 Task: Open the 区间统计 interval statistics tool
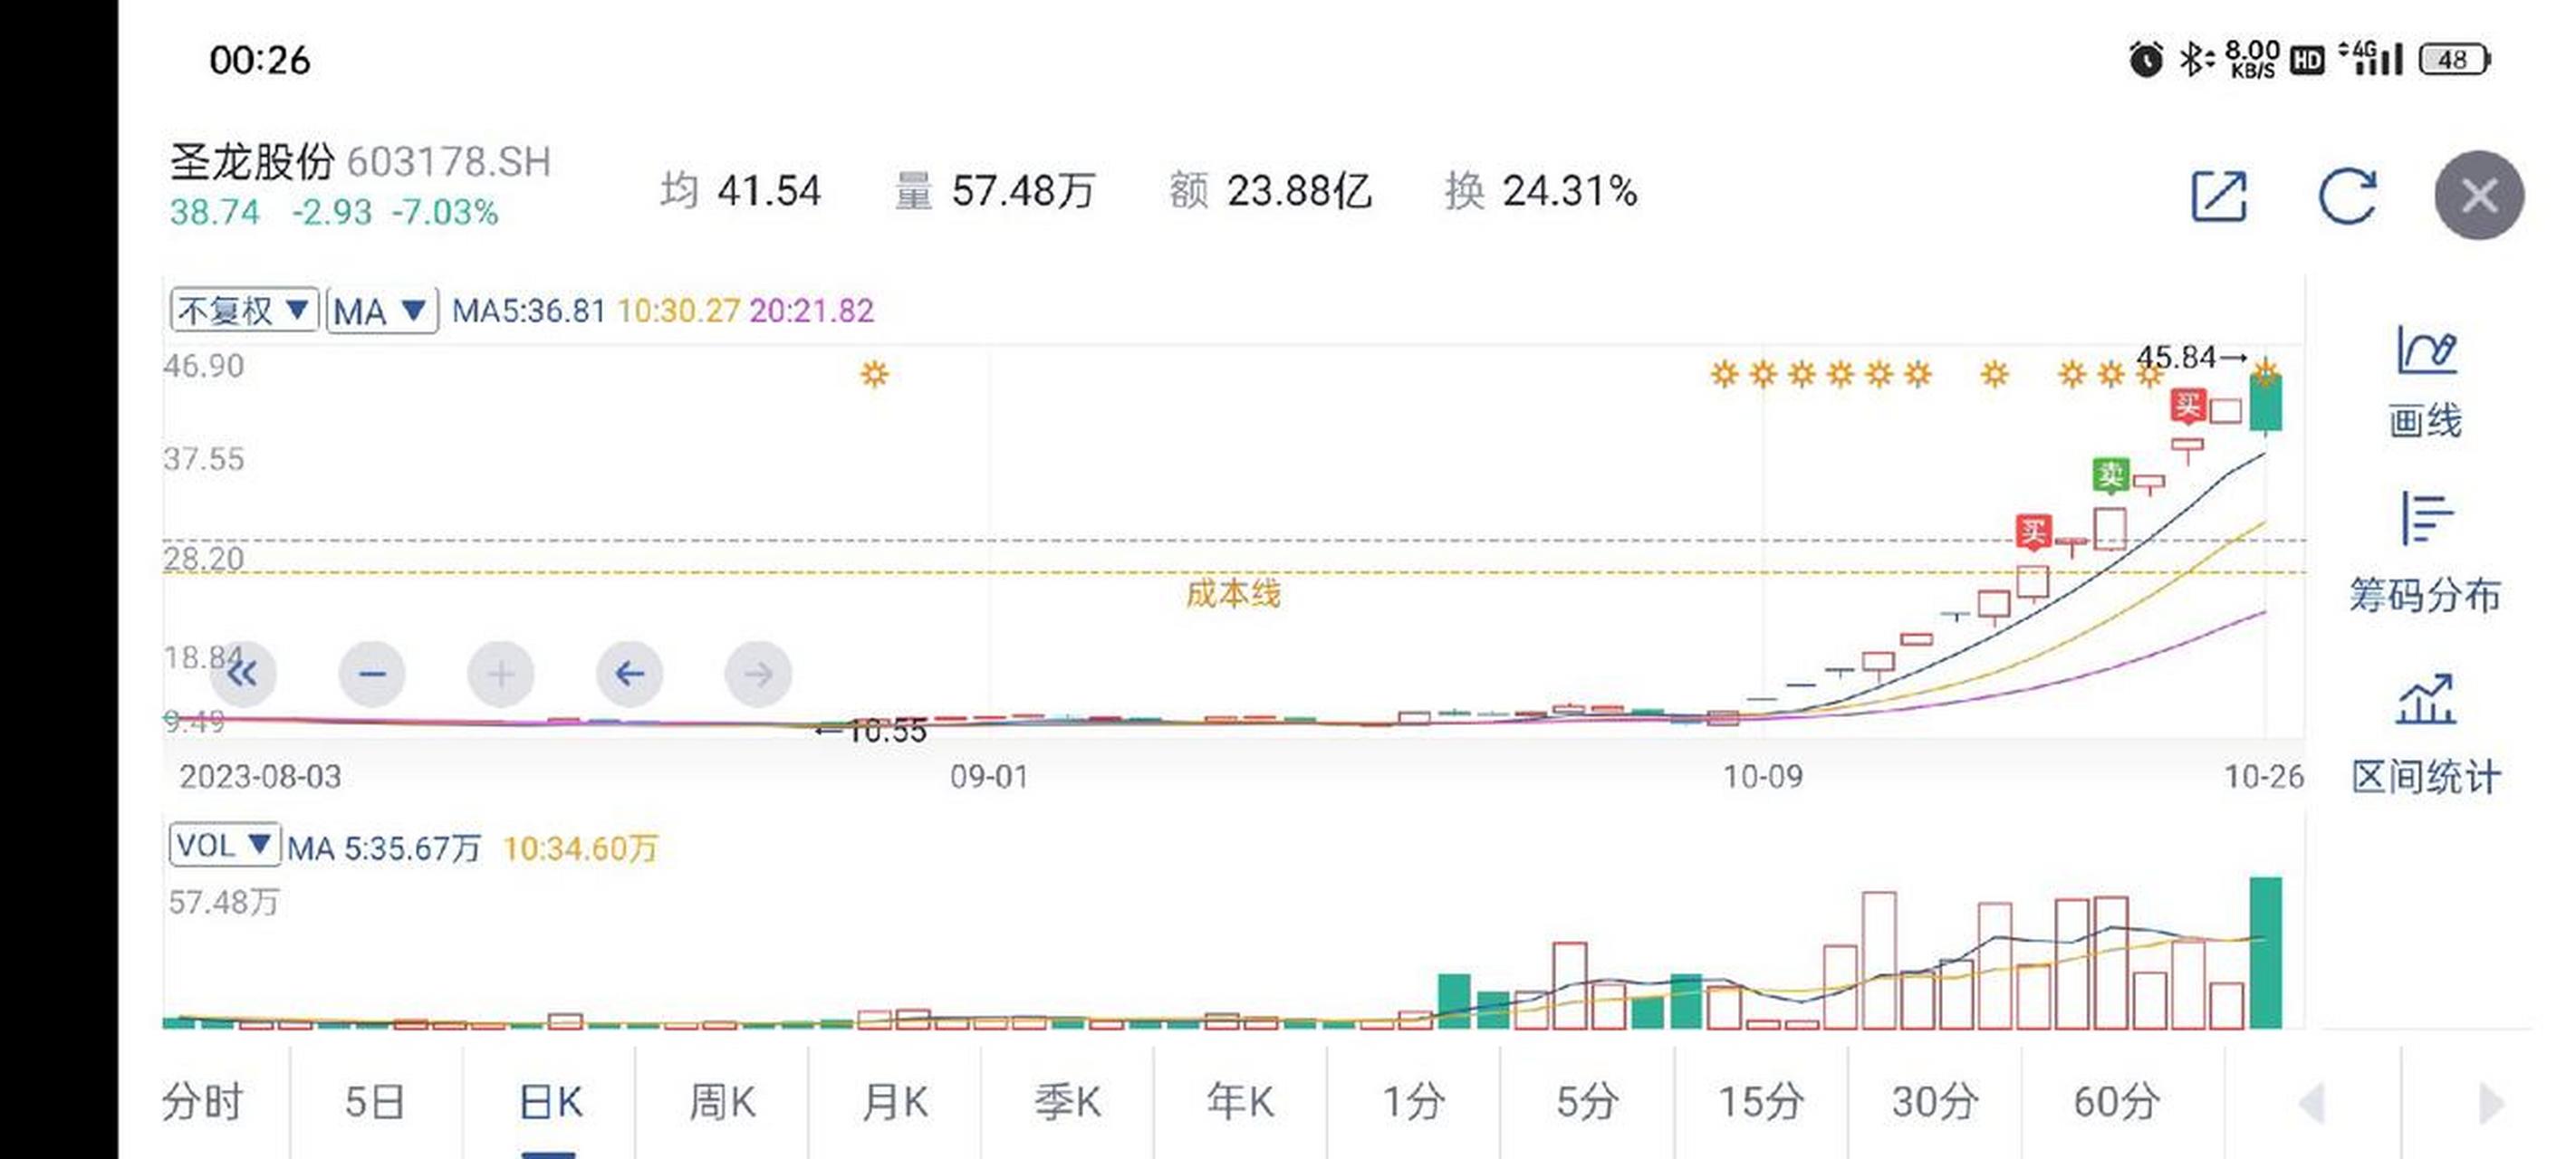pos(2427,735)
